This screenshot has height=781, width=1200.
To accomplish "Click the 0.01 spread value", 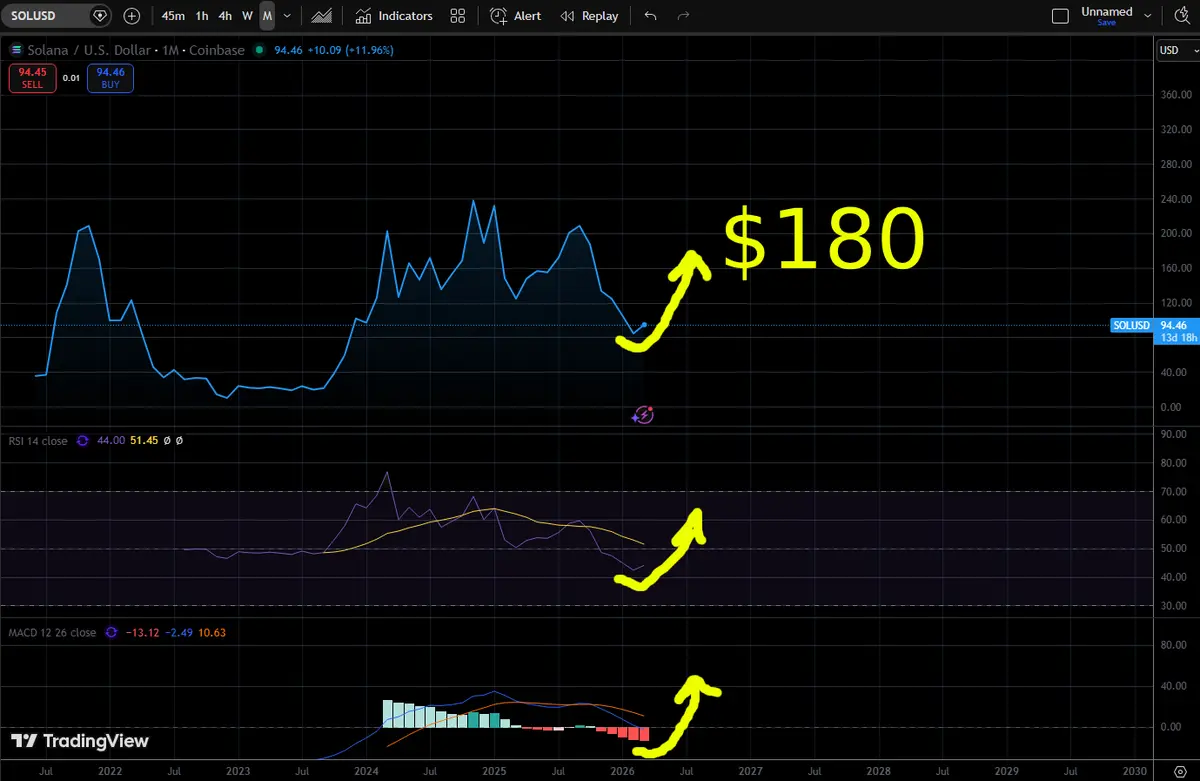I will tap(71, 78).
